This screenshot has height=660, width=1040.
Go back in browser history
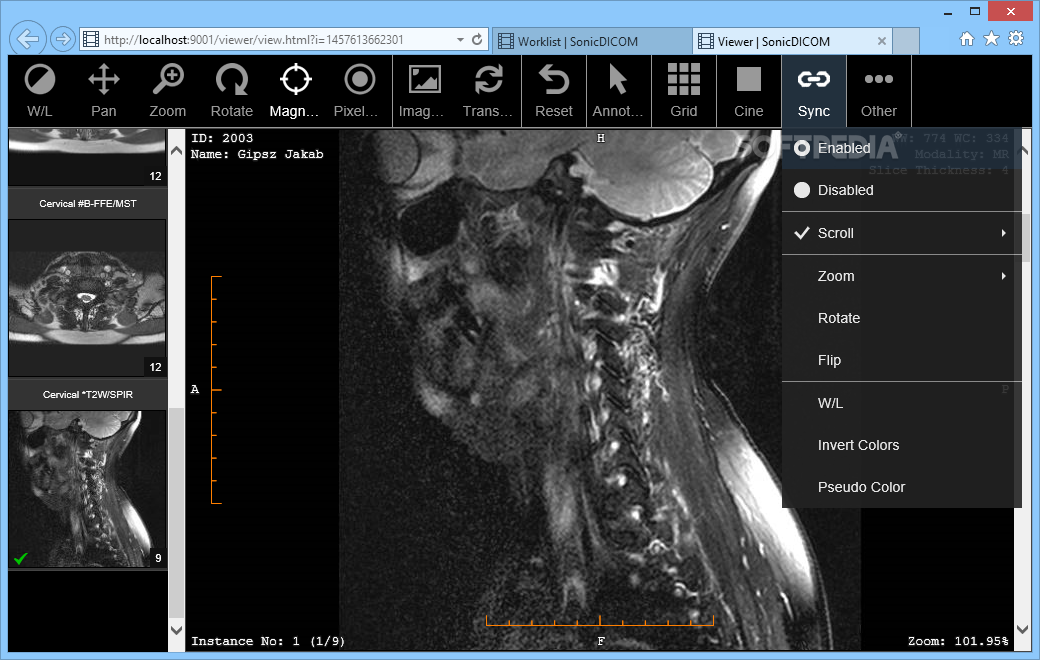tap(28, 39)
